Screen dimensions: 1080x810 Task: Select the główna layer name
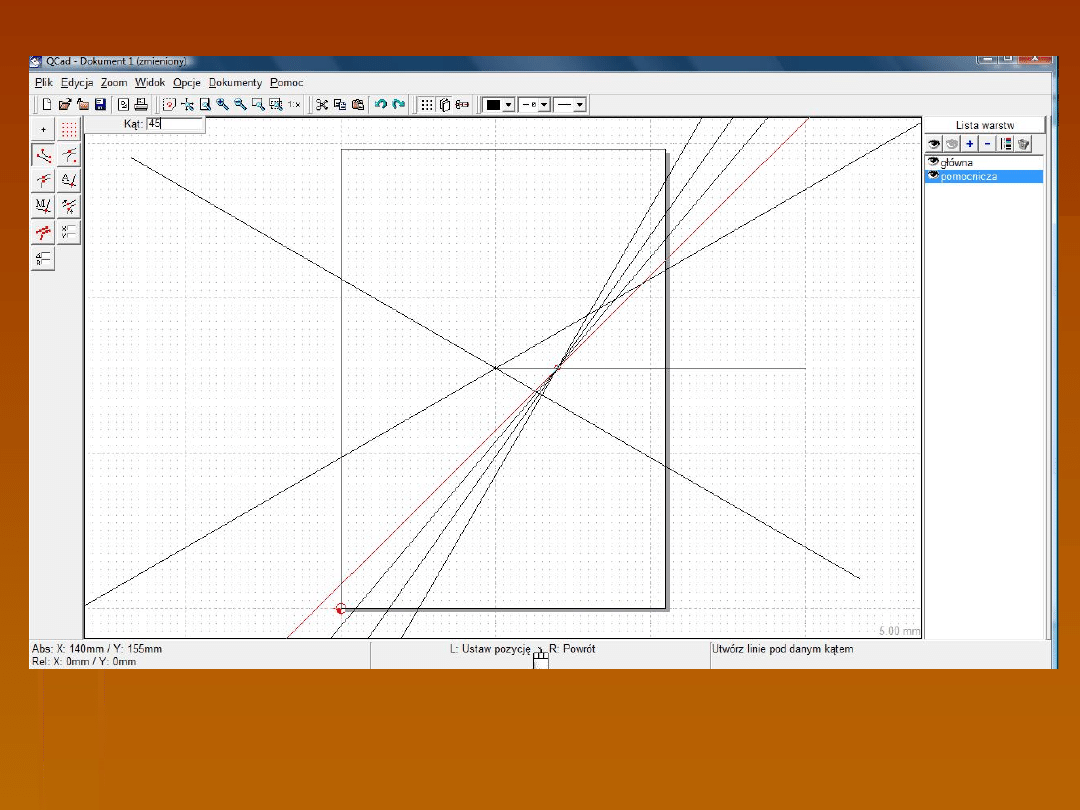[957, 162]
